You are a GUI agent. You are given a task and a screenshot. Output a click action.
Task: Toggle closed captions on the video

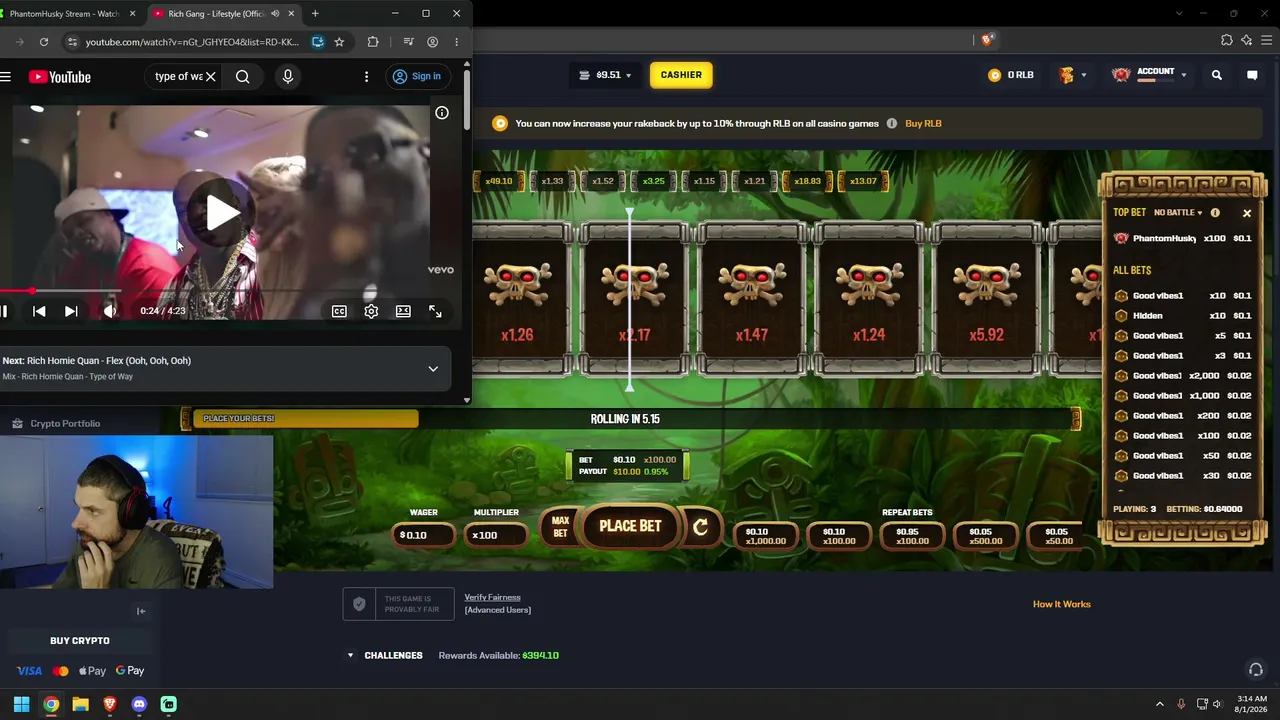click(340, 312)
